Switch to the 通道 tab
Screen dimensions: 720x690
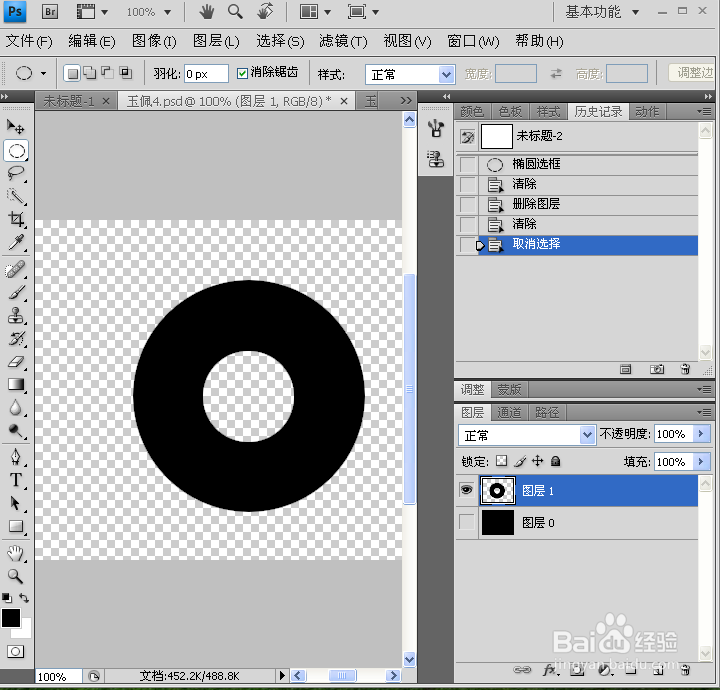509,413
